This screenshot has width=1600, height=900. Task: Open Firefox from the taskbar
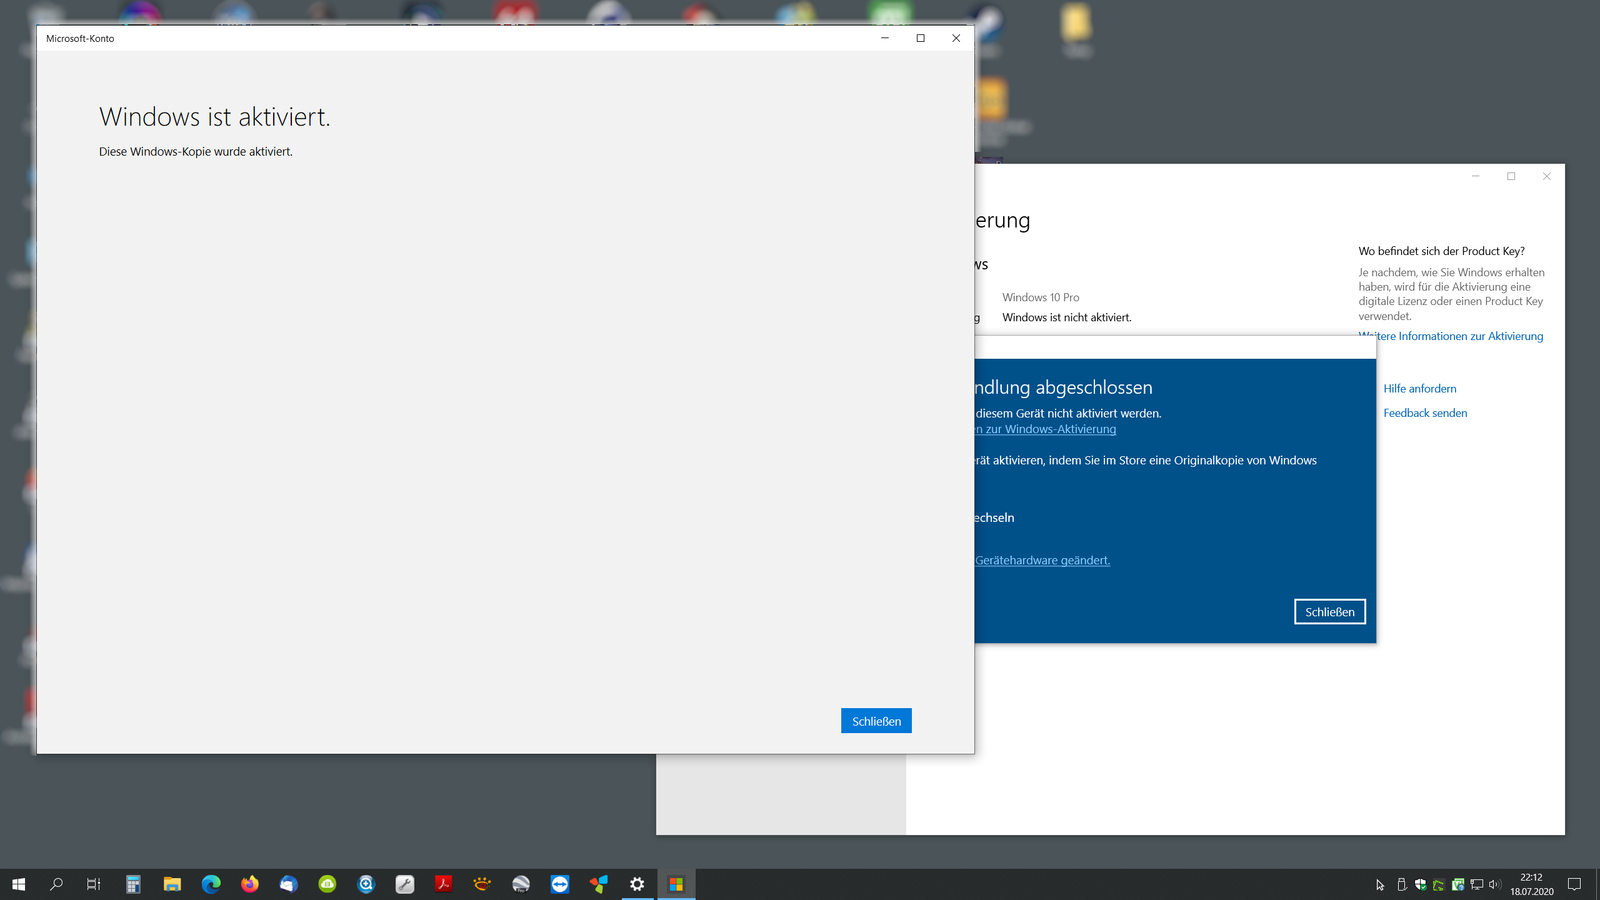pos(250,884)
